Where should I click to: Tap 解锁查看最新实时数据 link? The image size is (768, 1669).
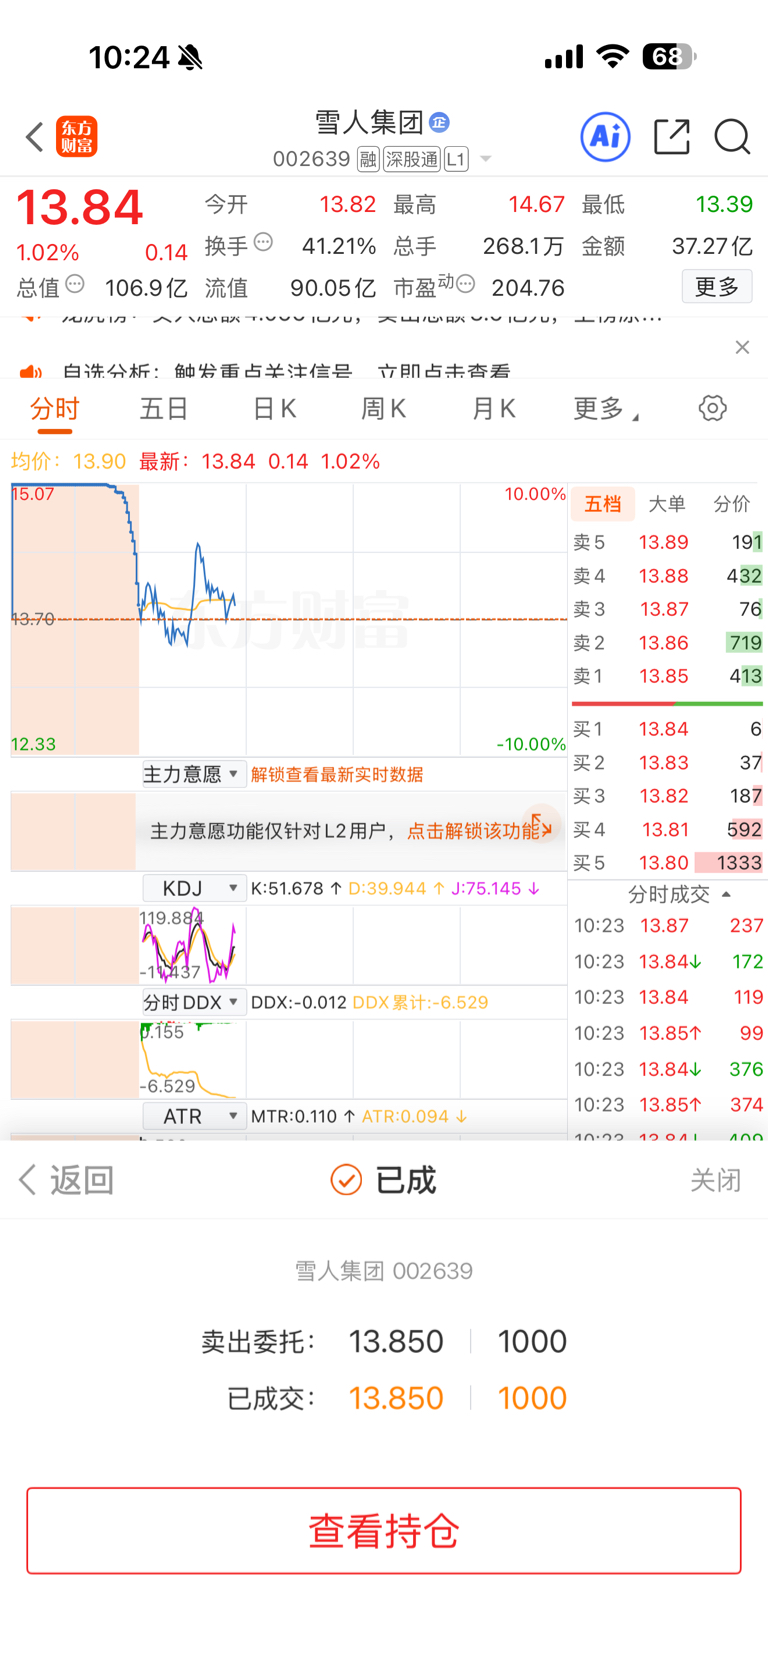pos(337,774)
